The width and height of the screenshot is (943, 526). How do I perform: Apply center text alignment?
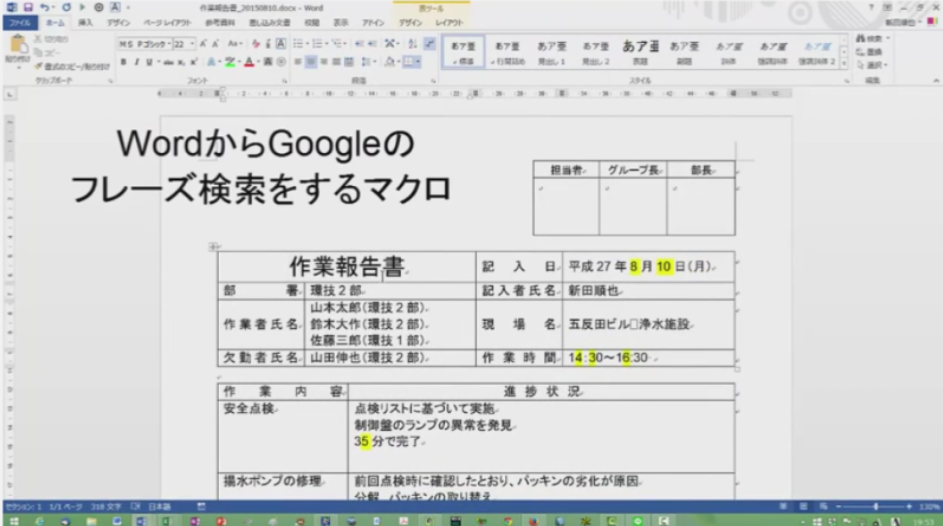tap(310, 62)
